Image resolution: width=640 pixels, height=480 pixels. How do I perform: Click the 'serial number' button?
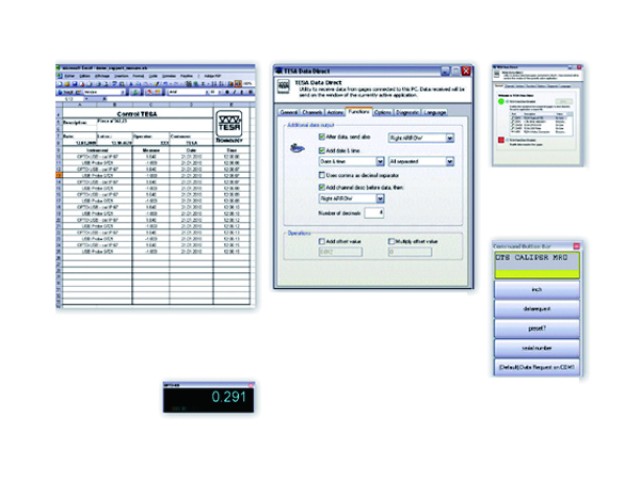click(x=537, y=348)
